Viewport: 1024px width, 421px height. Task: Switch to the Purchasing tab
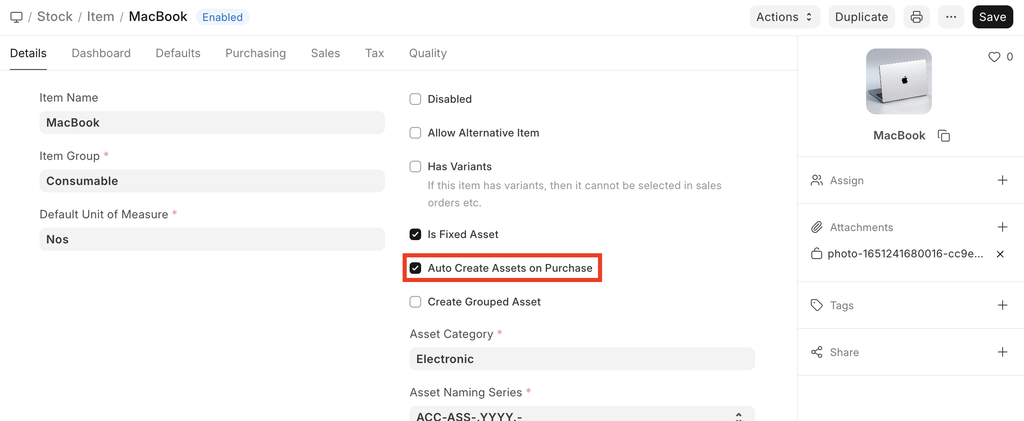[255, 53]
